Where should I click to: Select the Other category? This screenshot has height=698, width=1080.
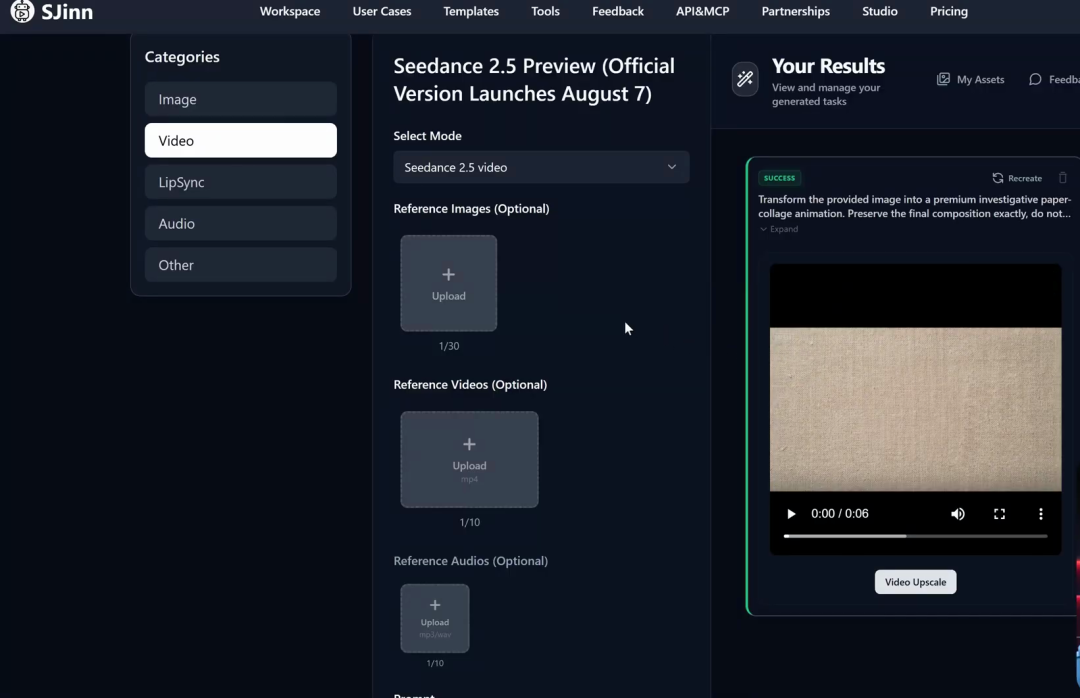tap(240, 265)
